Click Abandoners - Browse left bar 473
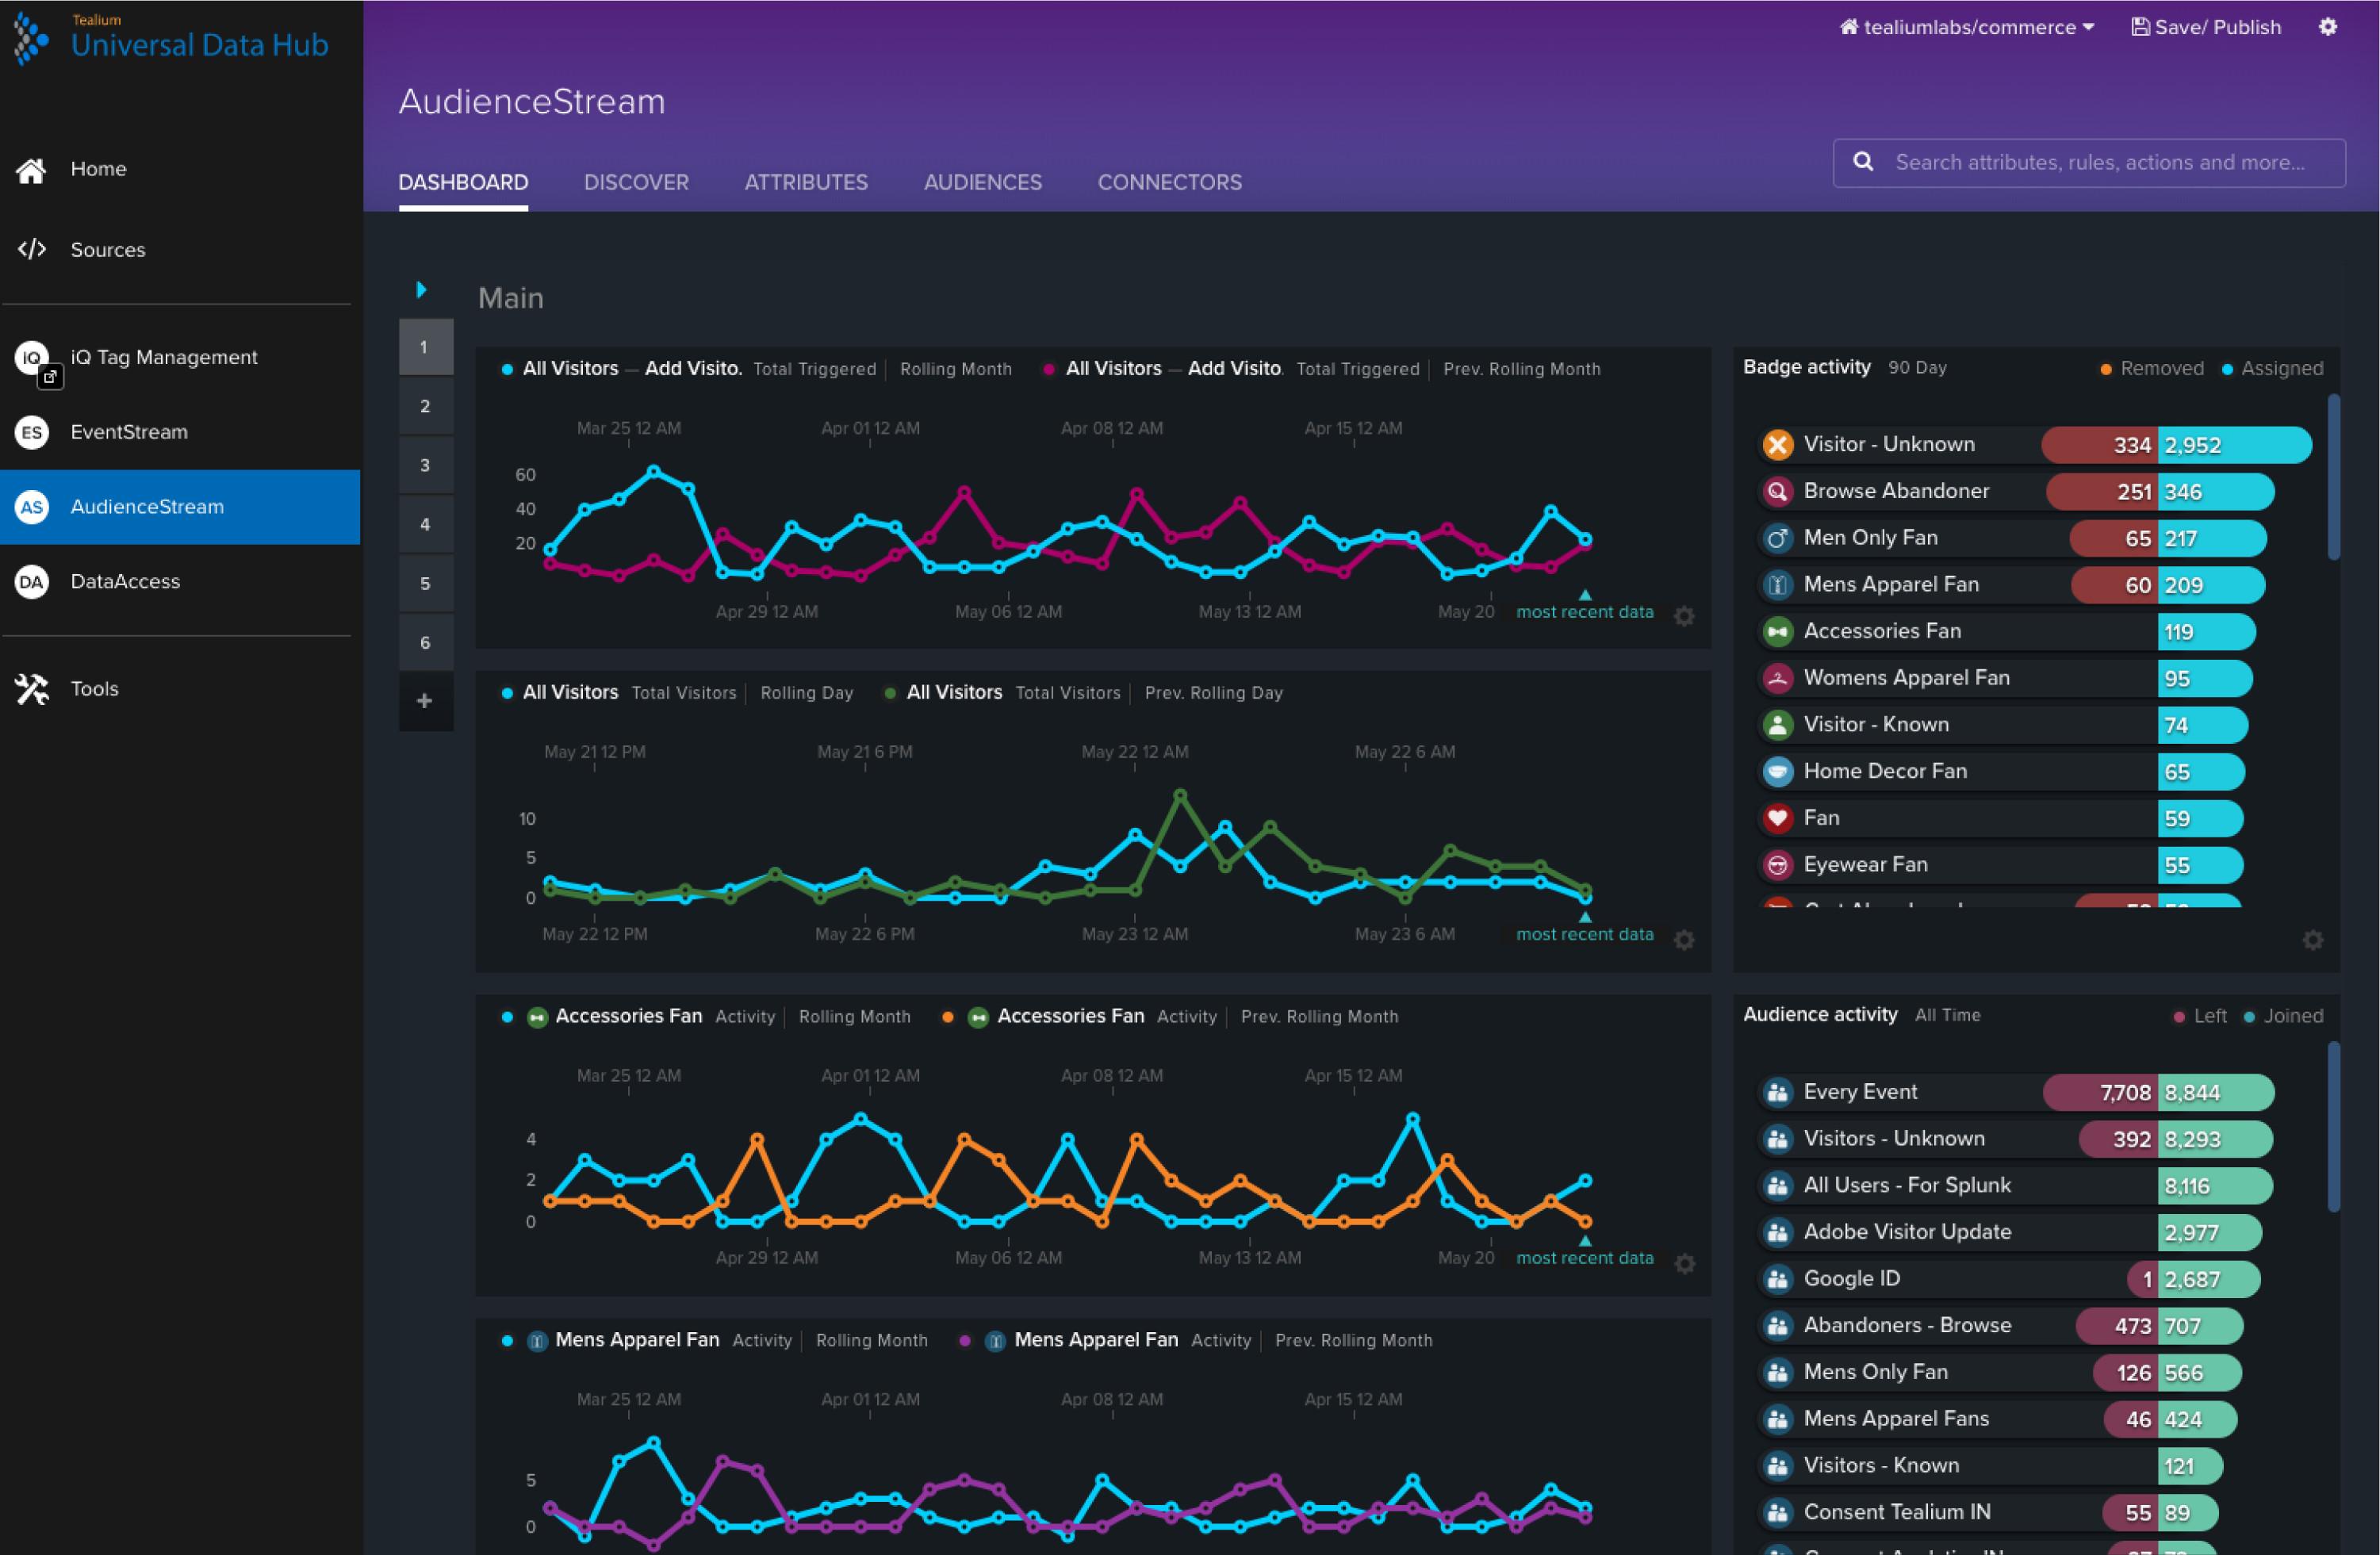The image size is (2380, 1555). click(2117, 1326)
